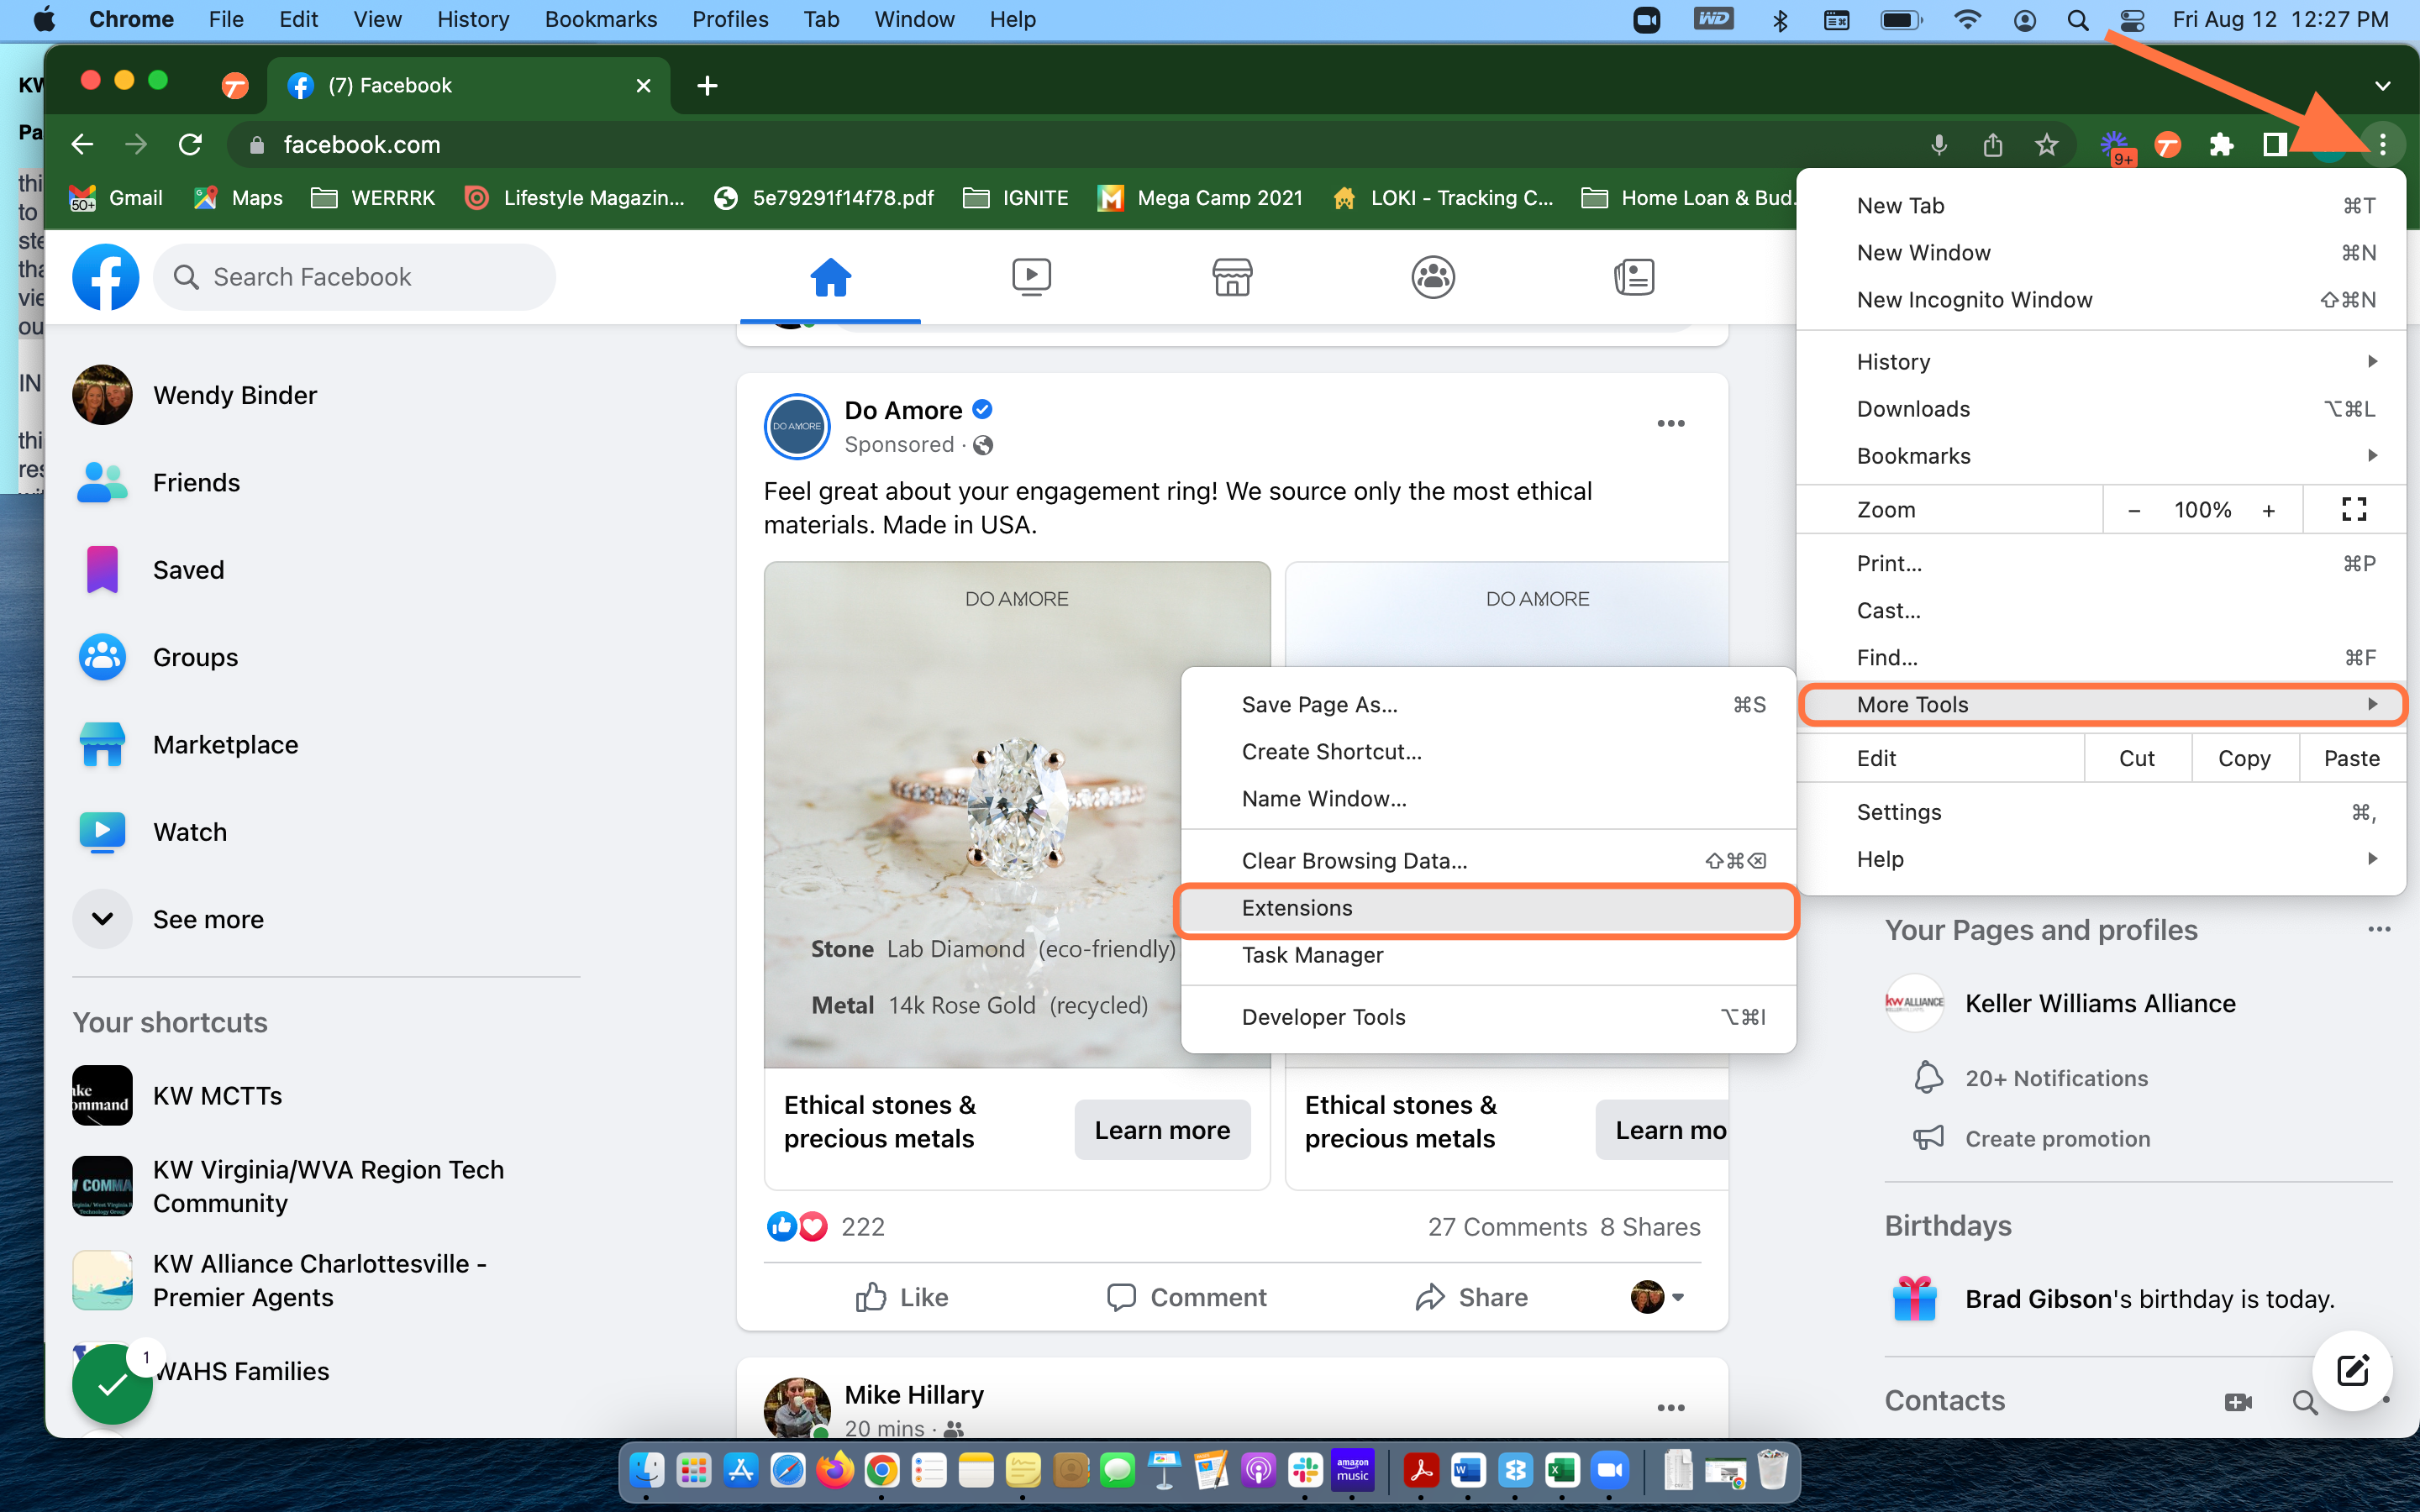Open the Chrome extensions puzzle icon
Viewport: 2420px width, 1512px height.
(2221, 145)
